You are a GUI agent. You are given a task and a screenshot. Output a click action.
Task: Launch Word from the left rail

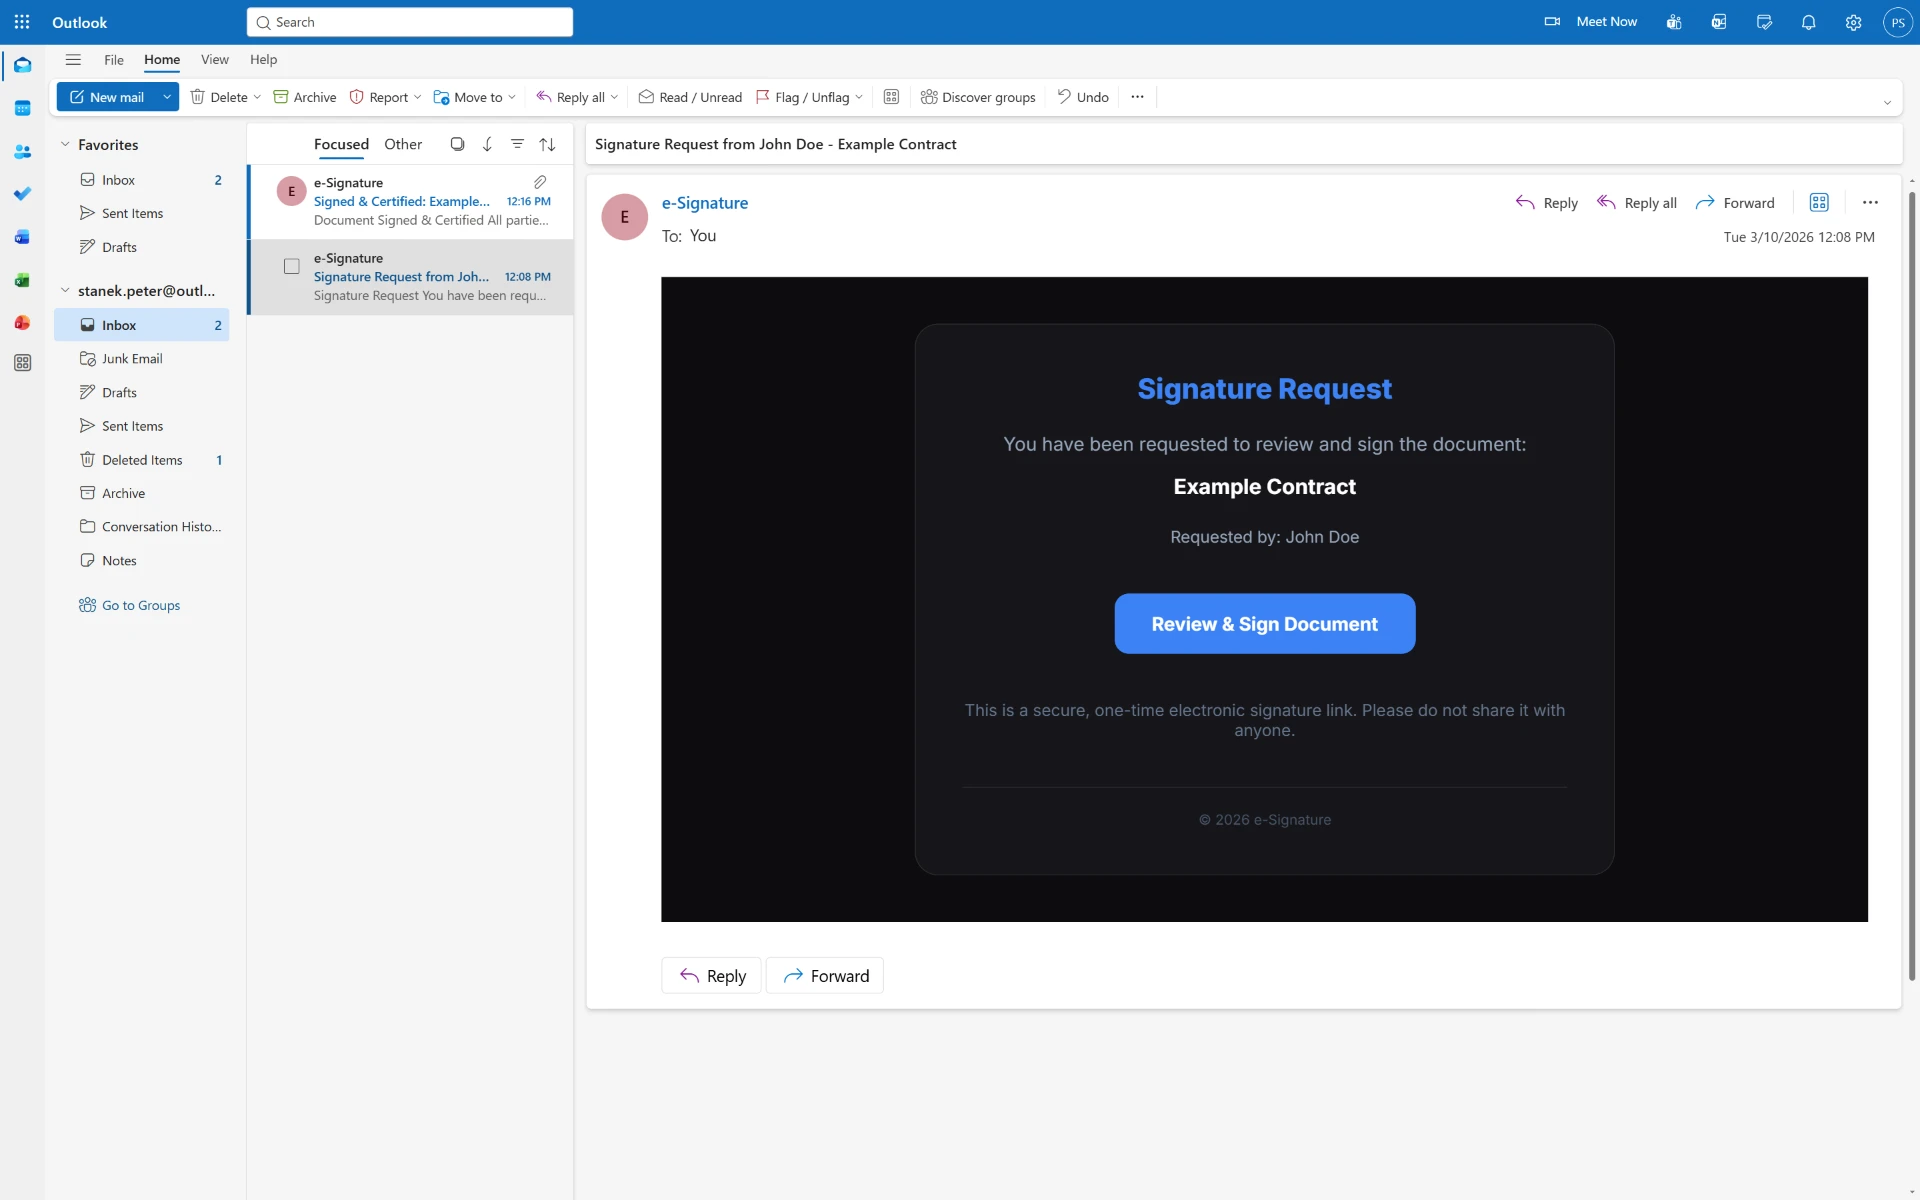[x=22, y=237]
